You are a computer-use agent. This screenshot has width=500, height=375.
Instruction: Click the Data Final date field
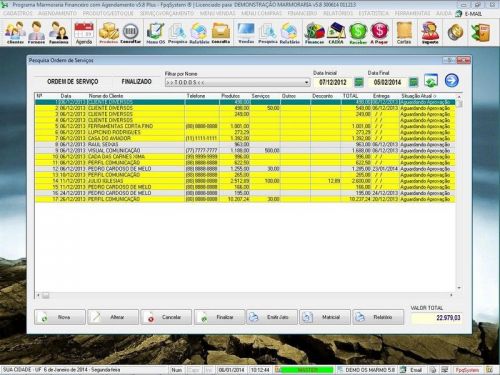coord(387,82)
